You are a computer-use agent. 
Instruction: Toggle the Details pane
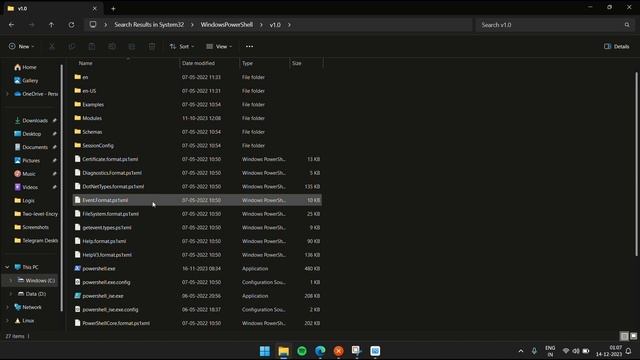tap(617, 47)
